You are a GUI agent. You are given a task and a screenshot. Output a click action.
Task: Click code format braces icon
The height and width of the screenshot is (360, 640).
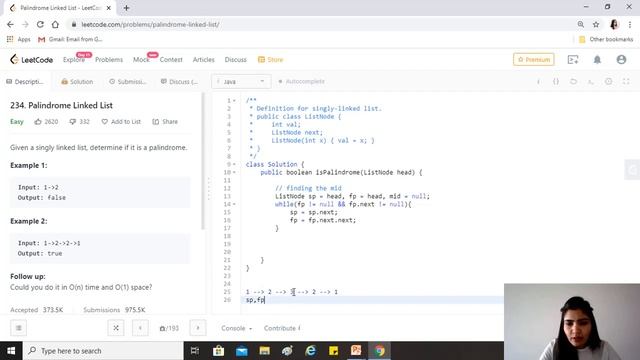(x=556, y=82)
